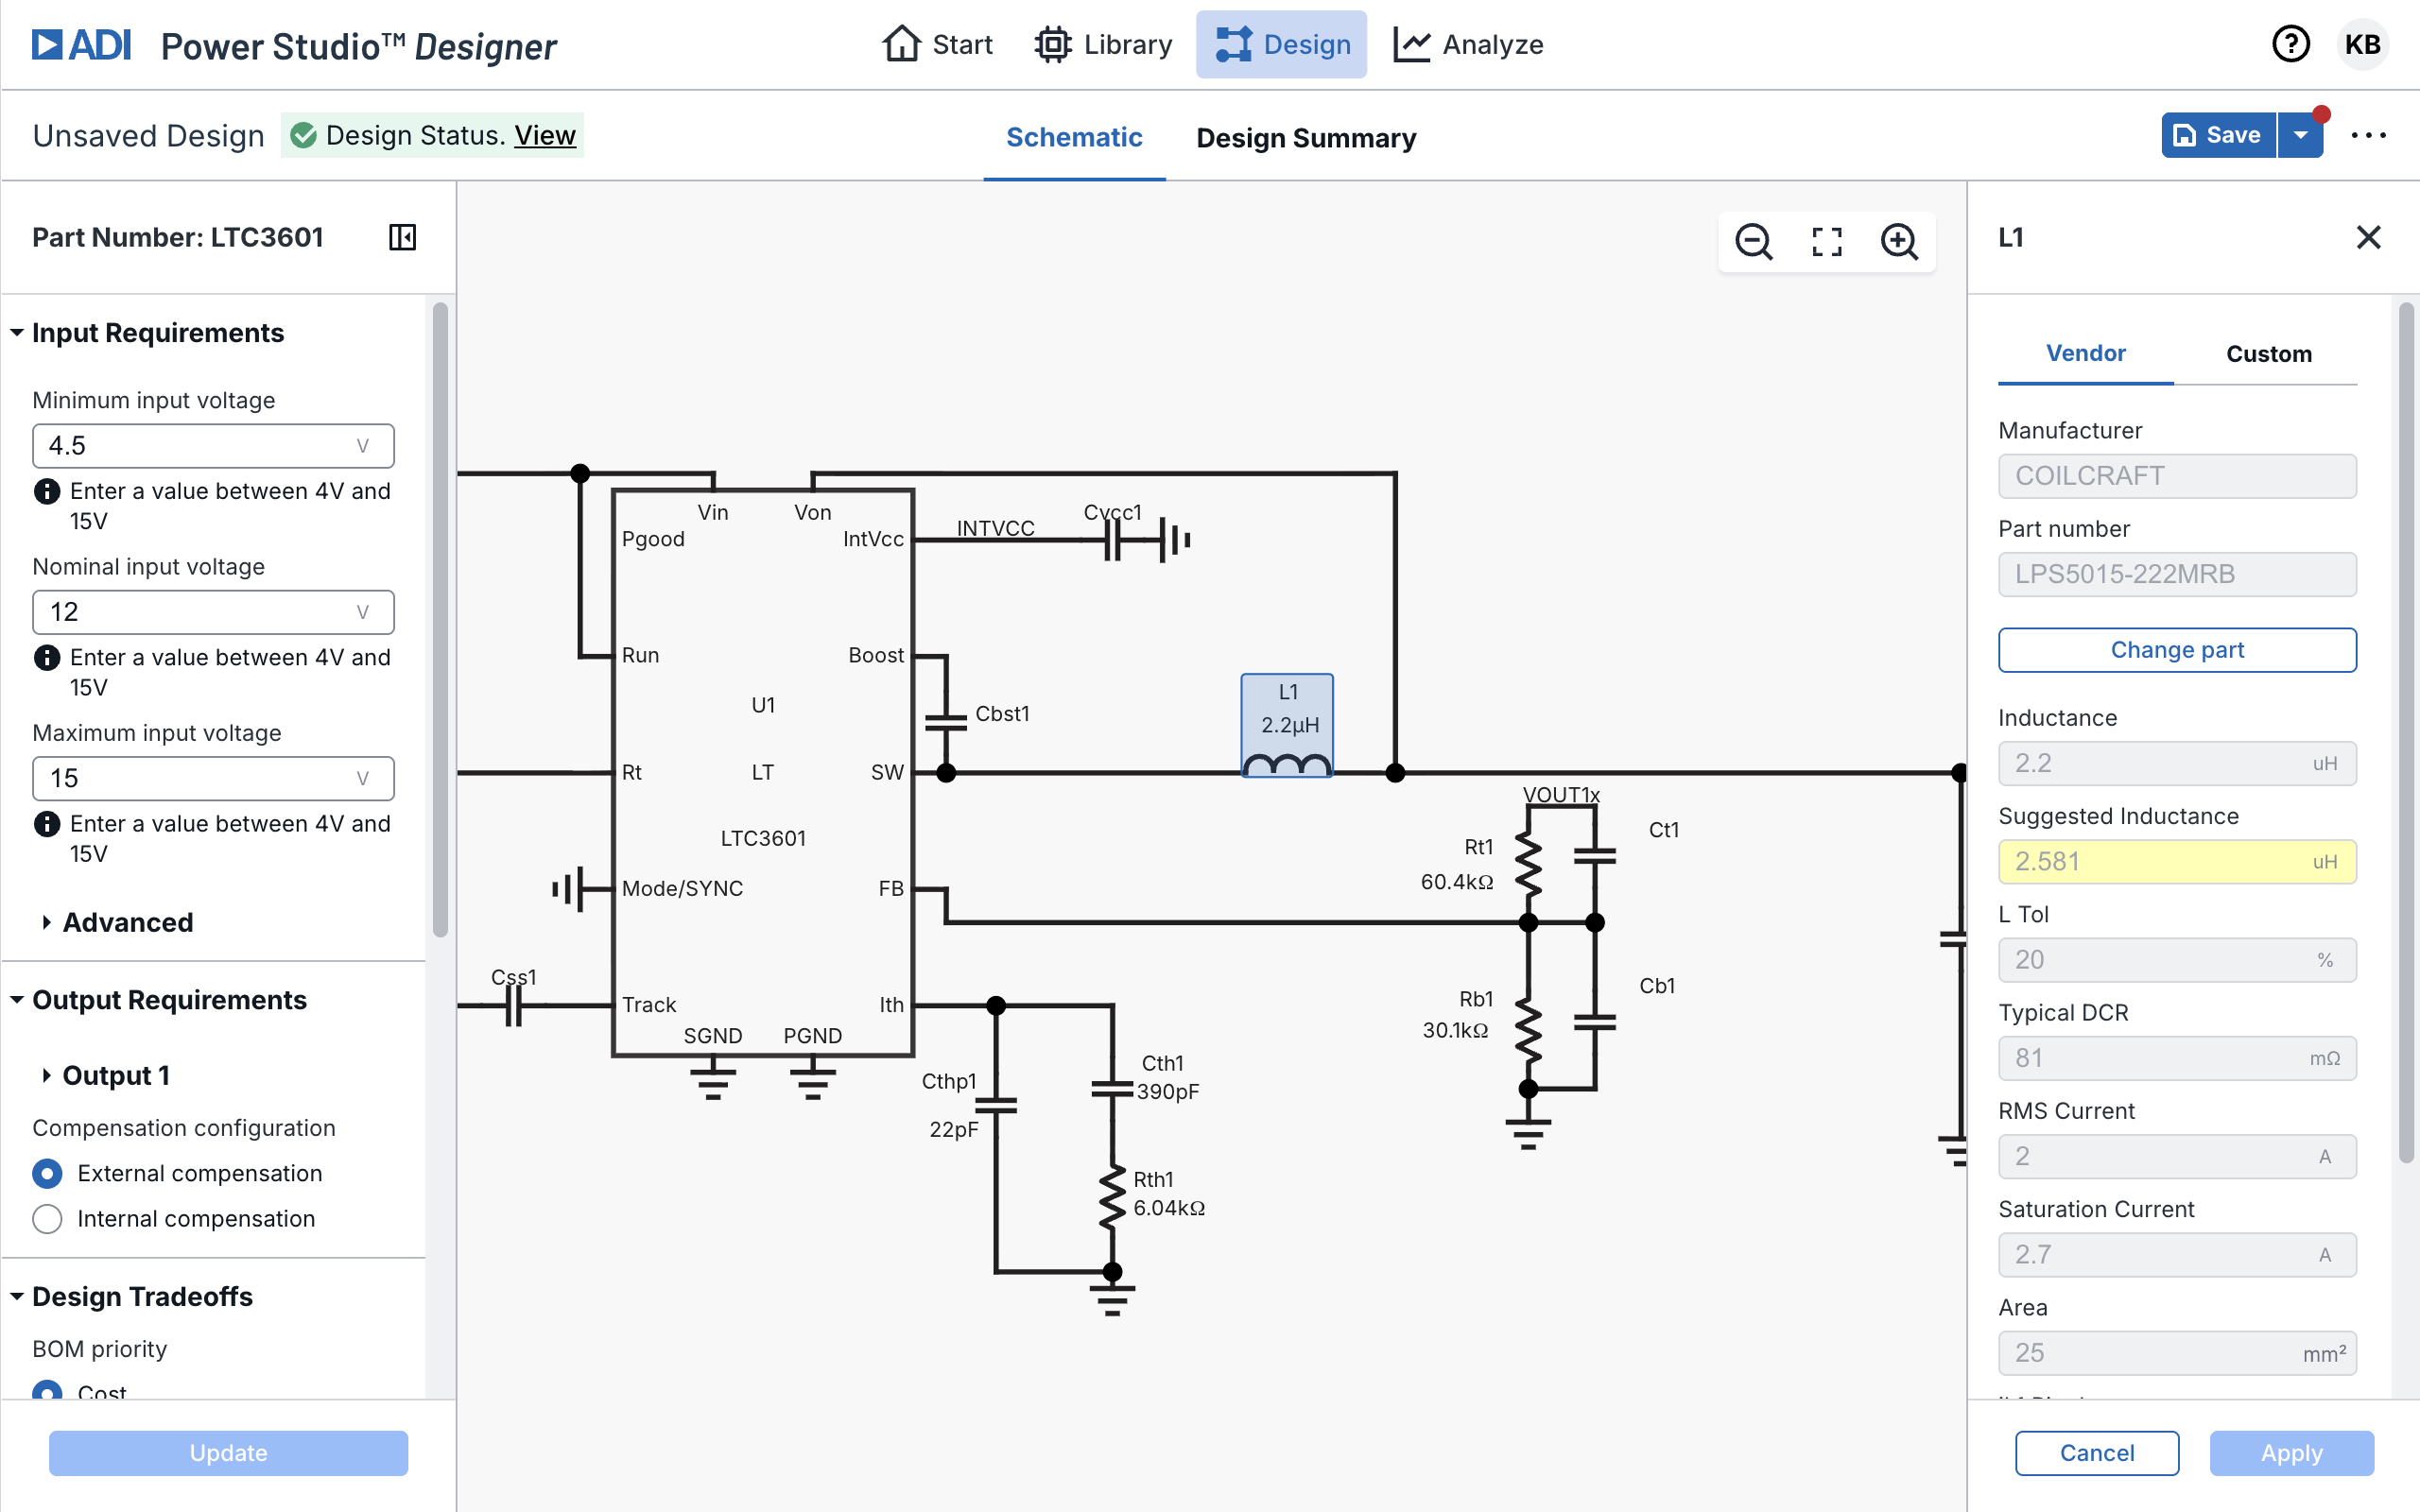This screenshot has width=2420, height=1512.
Task: Click the info icon under Maximum input voltage
Action: 46,824
